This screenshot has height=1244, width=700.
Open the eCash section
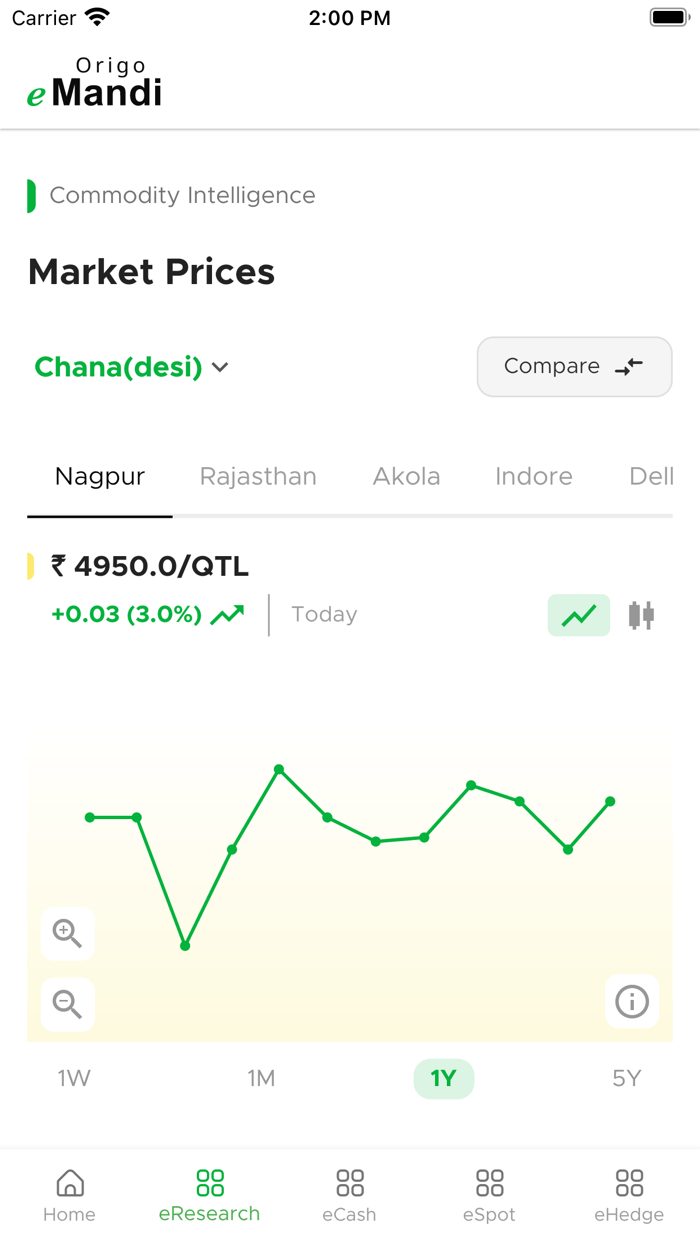tap(349, 1196)
